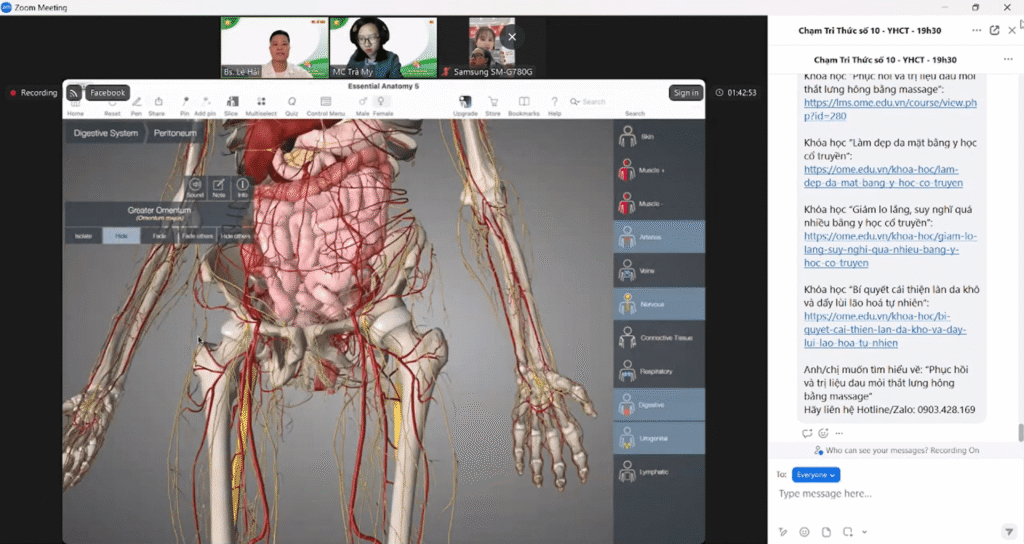Enable the Skin layer

[x=659, y=136]
